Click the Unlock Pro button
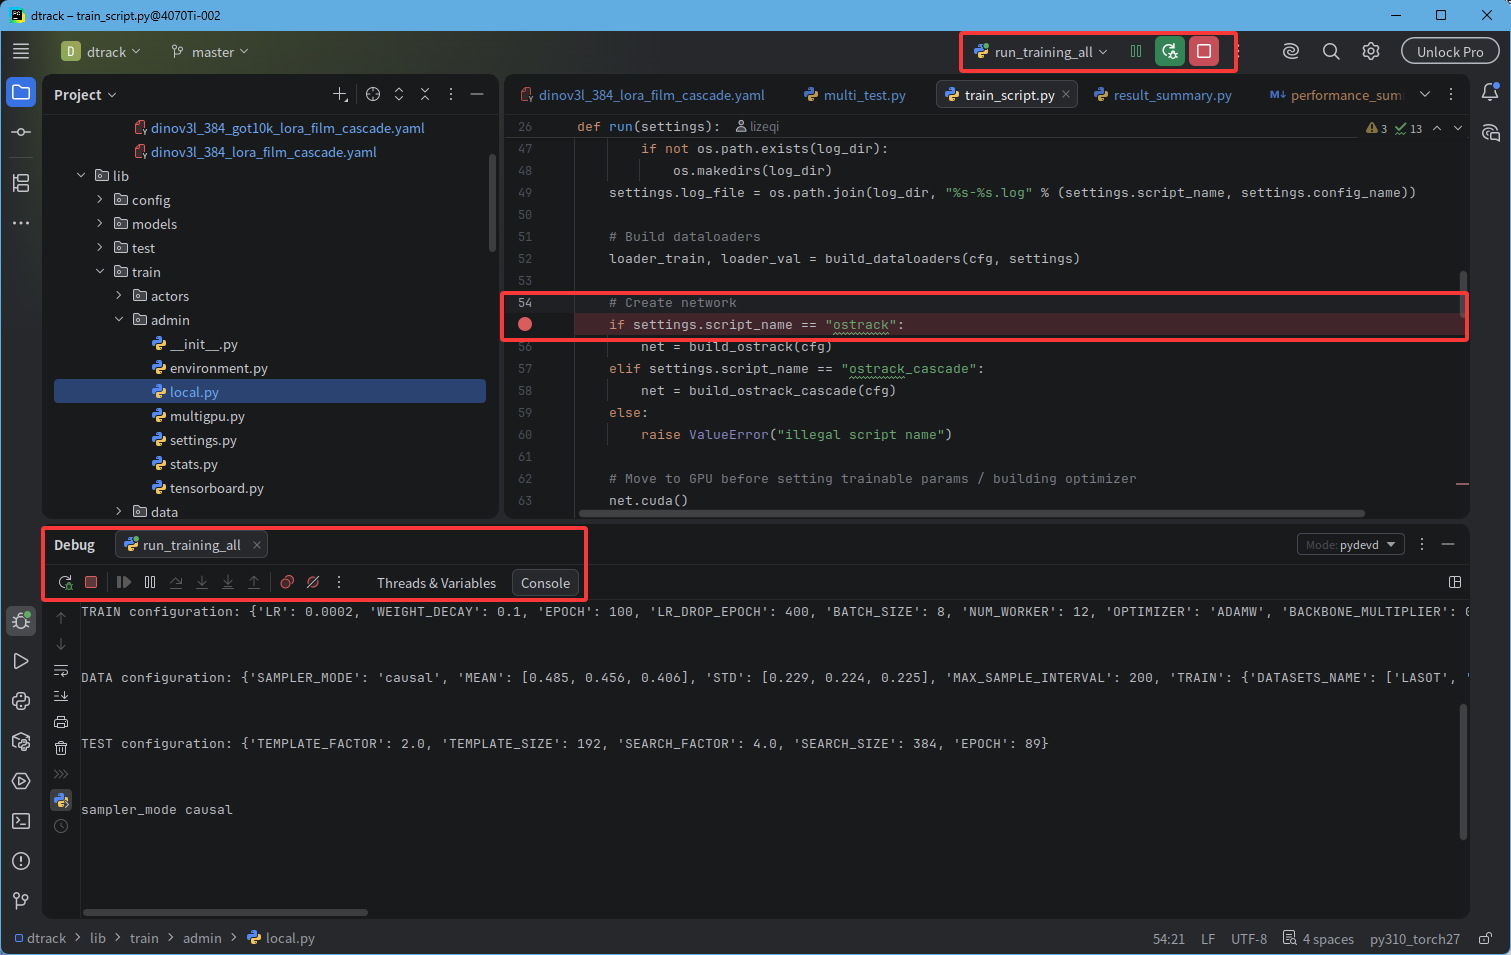 (1450, 52)
